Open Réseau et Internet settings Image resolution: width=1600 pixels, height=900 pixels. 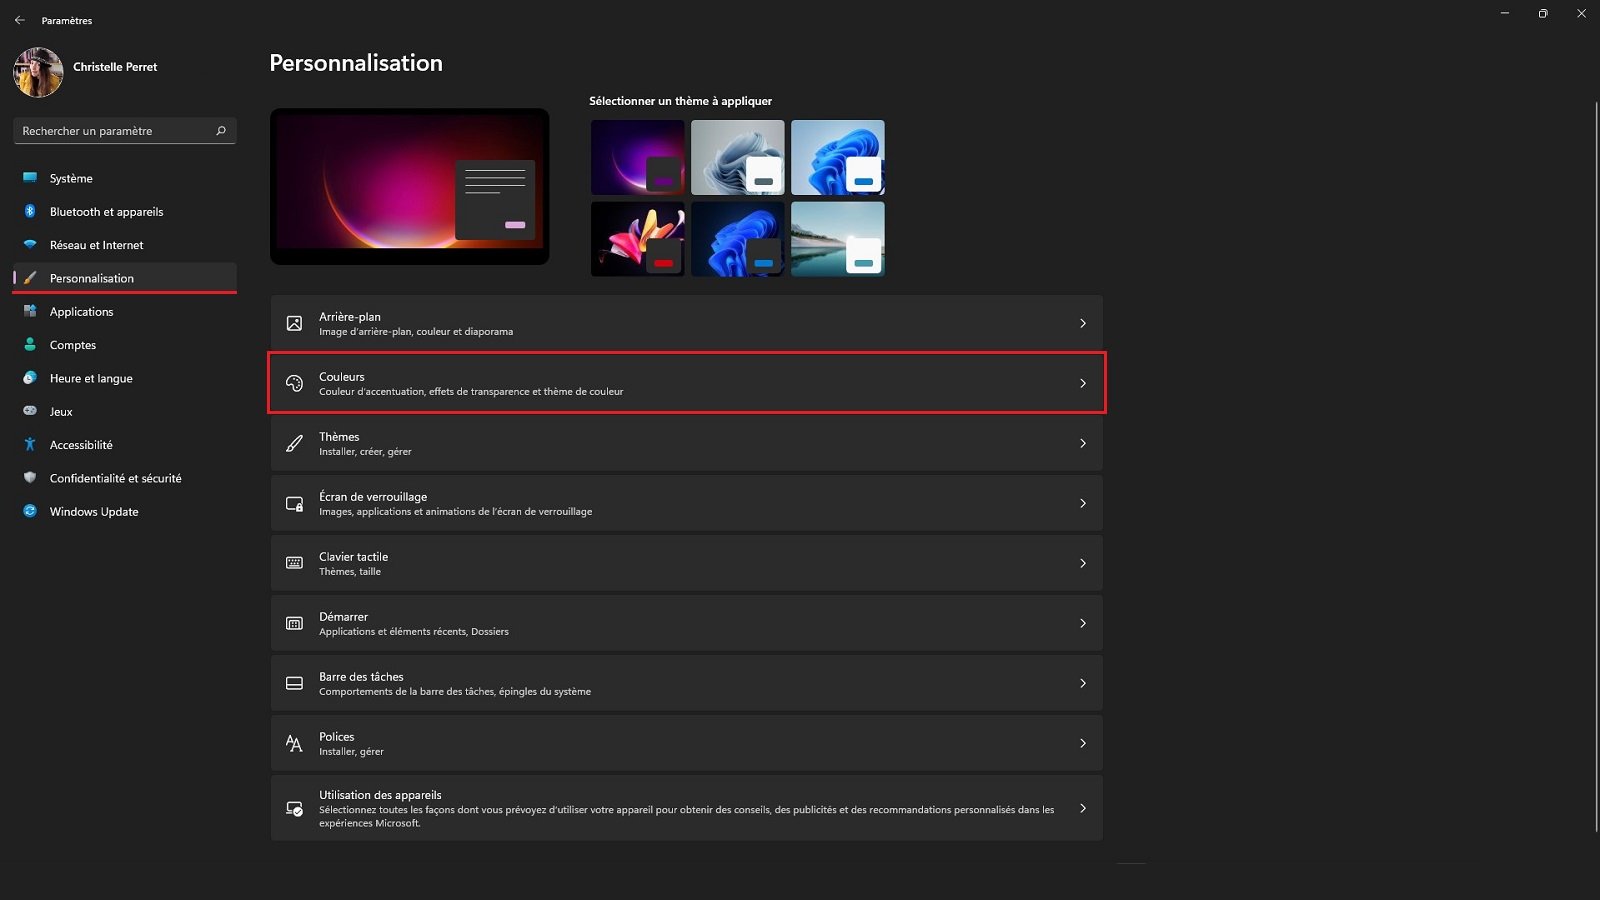96,245
